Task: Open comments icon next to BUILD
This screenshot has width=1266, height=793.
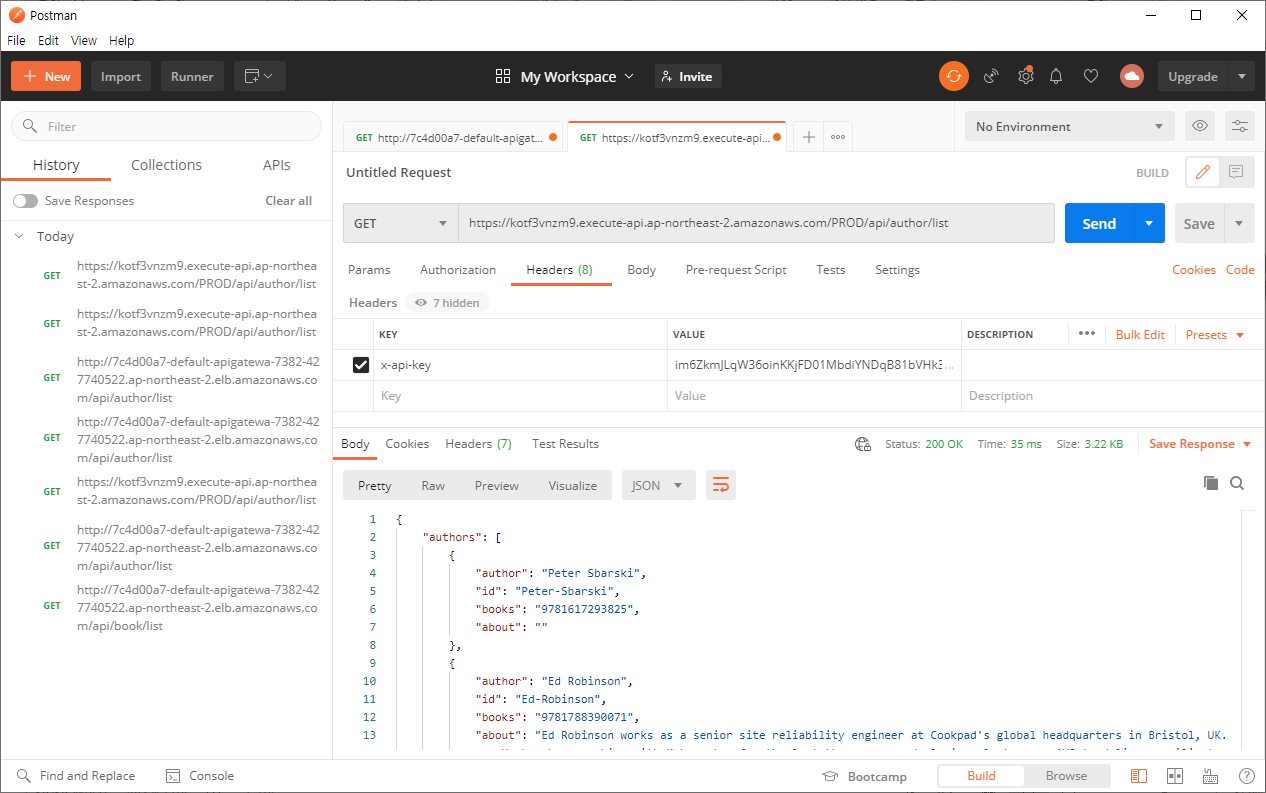Action: coord(1236,172)
